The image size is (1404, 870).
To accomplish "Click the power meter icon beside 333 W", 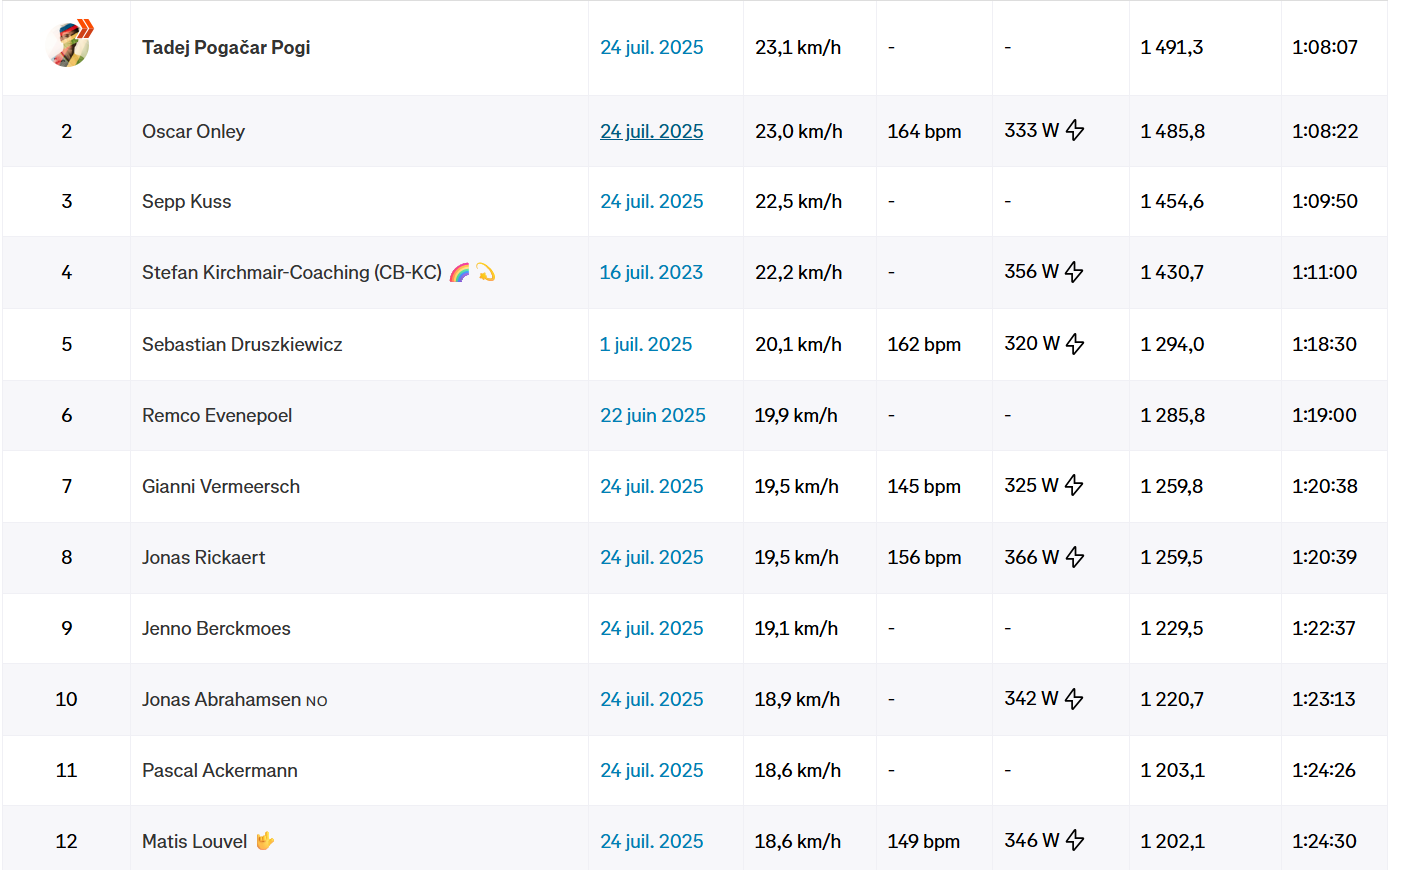I will 1075,131.
